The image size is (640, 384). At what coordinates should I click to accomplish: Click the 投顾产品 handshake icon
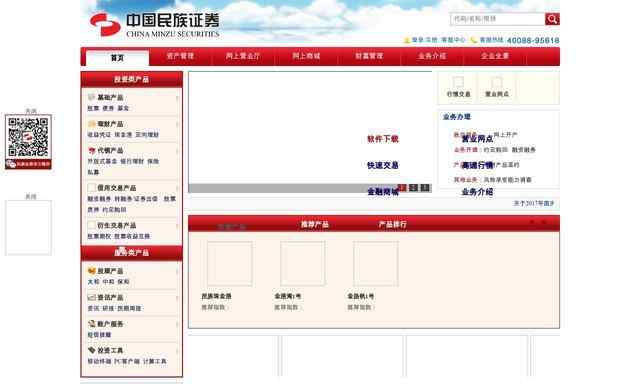pyautogui.click(x=91, y=271)
